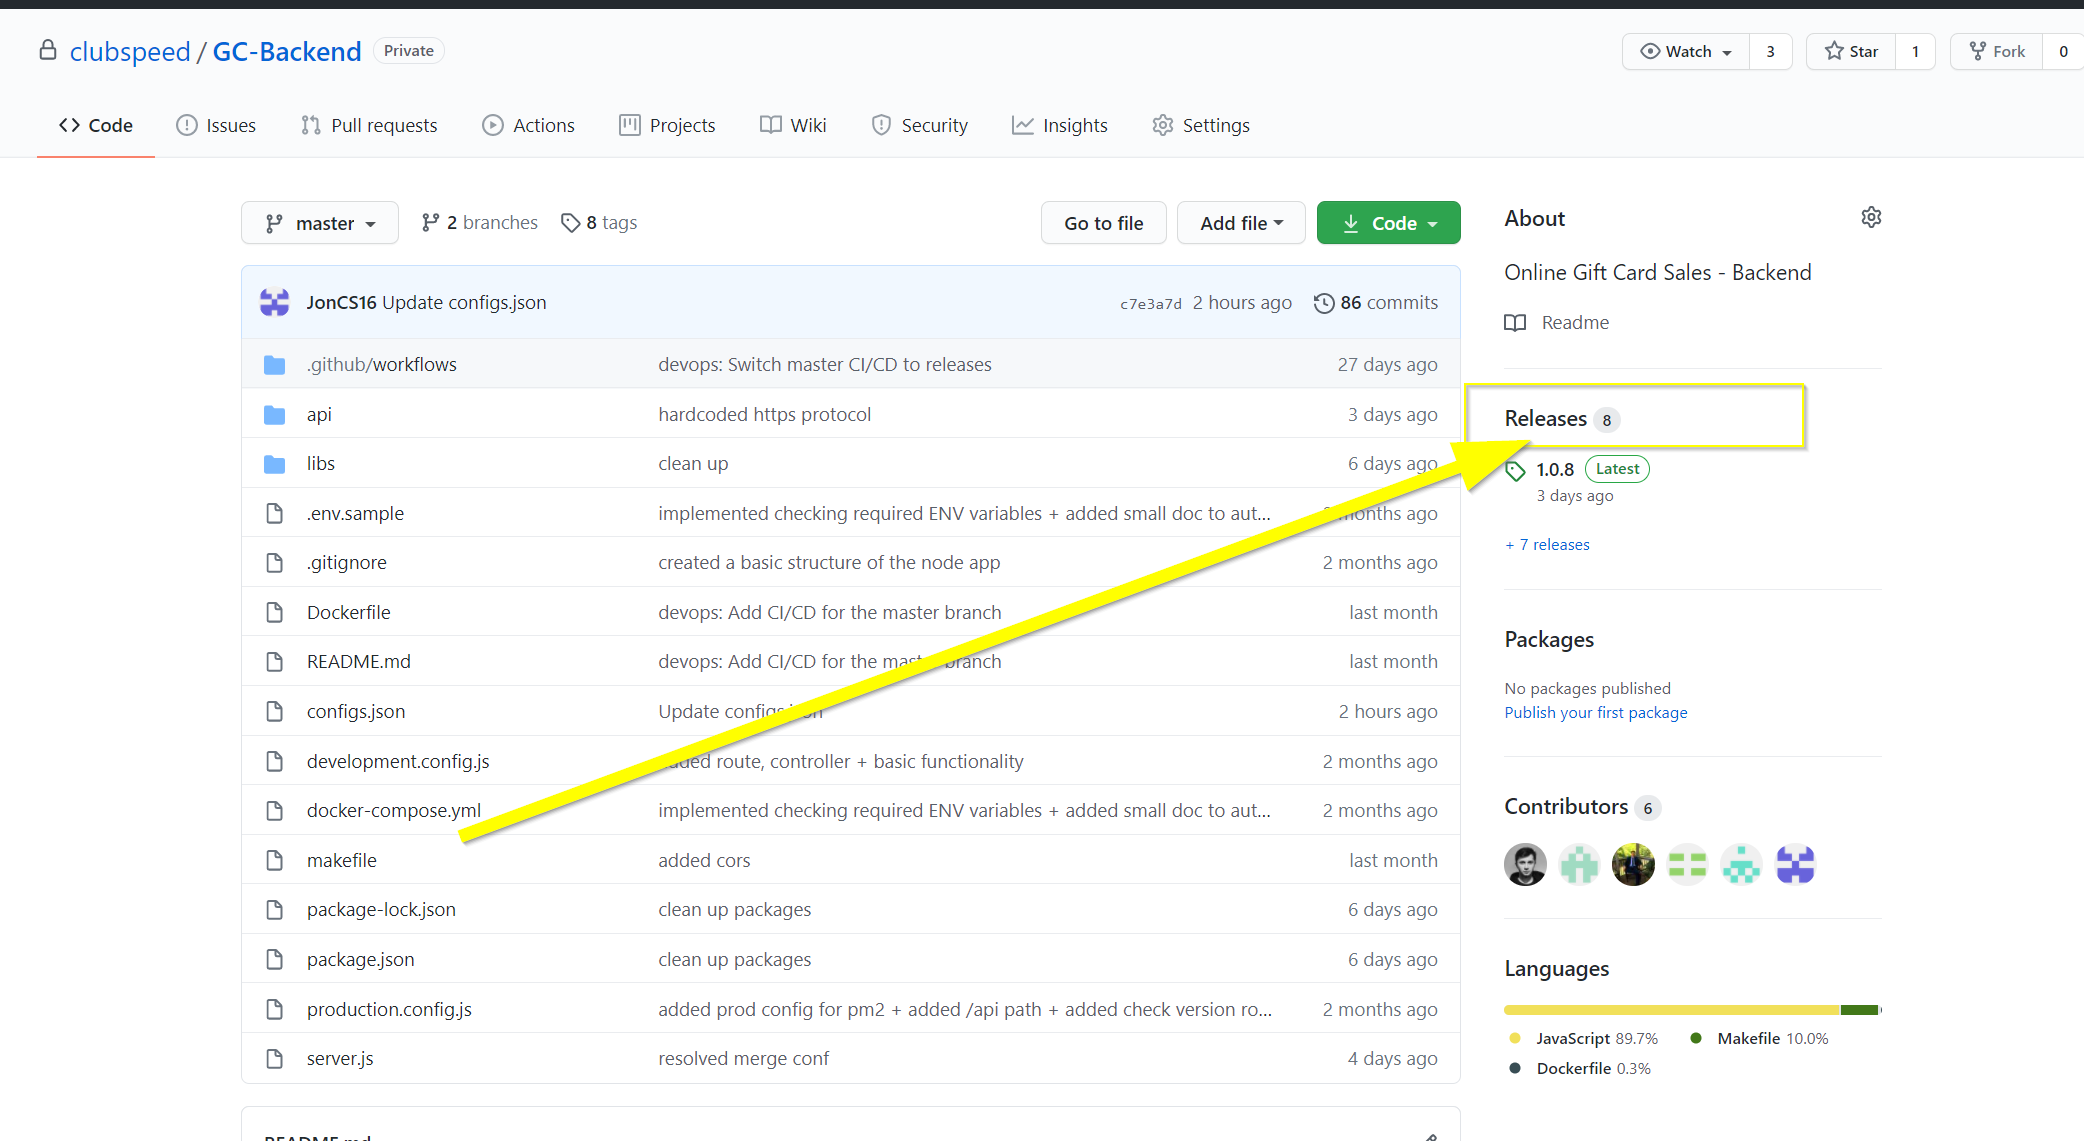Open the Contributors list heading

(x=1567, y=807)
